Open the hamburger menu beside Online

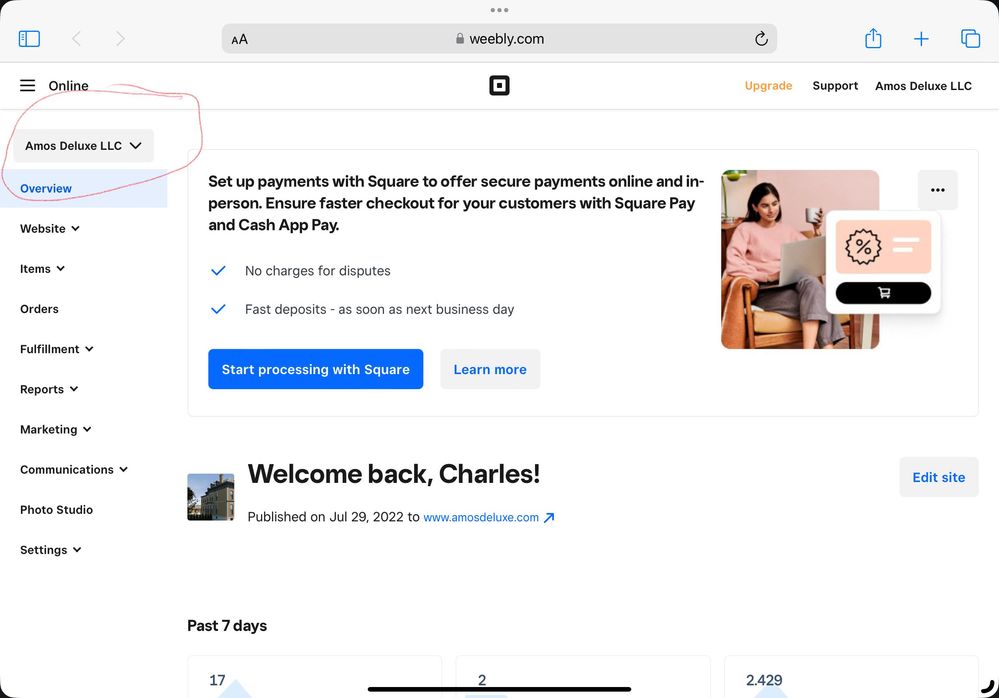(28, 86)
